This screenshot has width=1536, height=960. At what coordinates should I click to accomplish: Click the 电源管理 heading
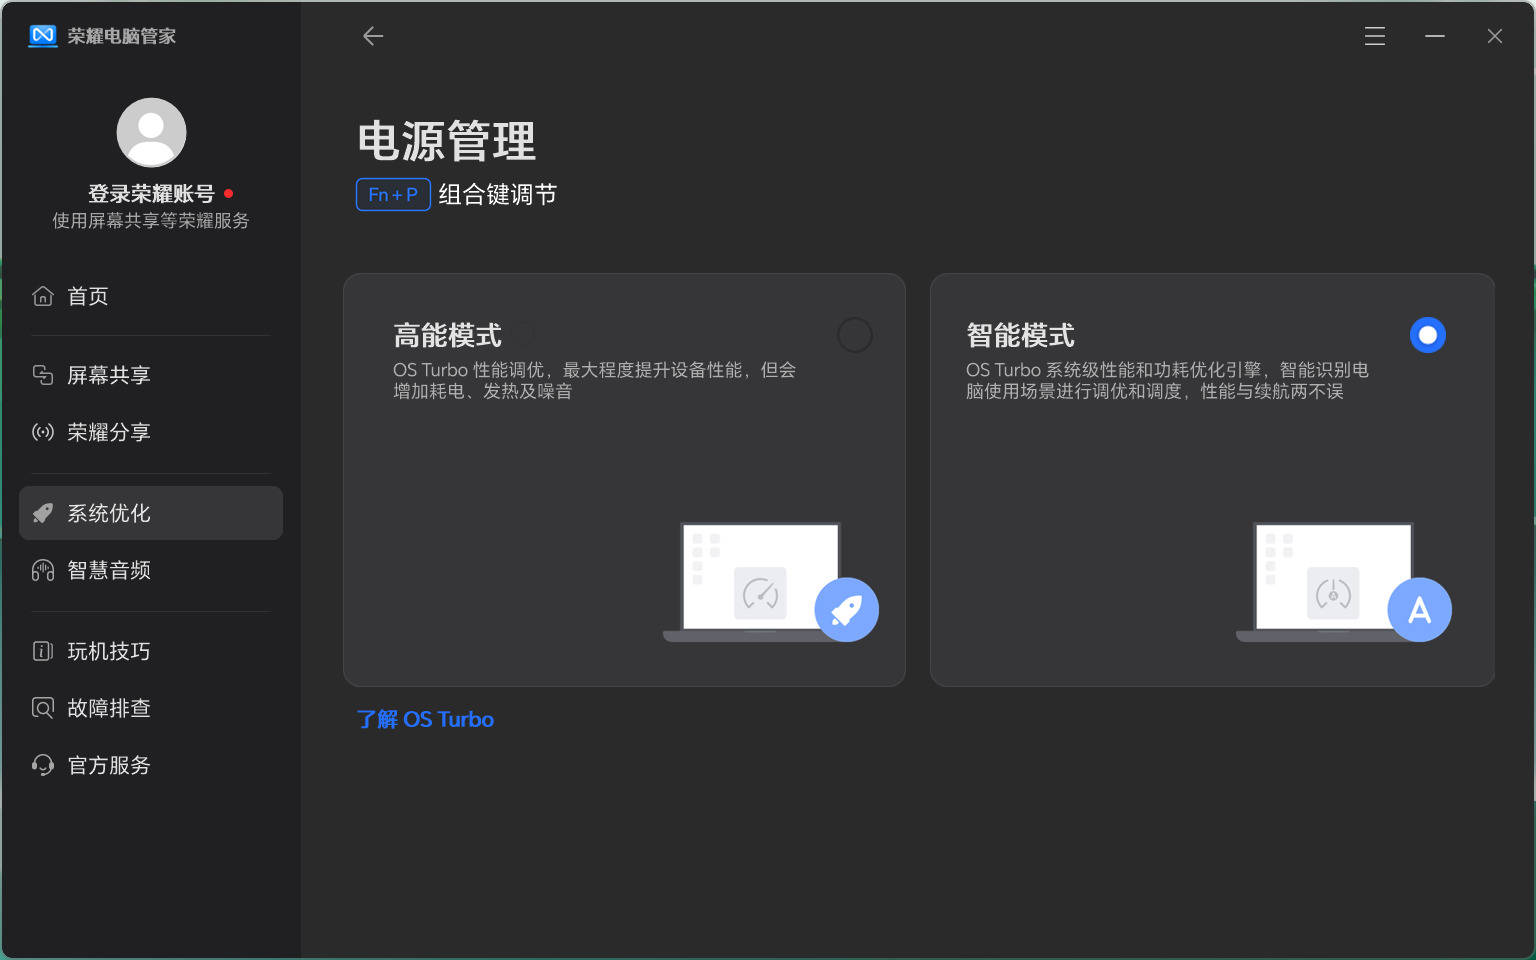447,141
